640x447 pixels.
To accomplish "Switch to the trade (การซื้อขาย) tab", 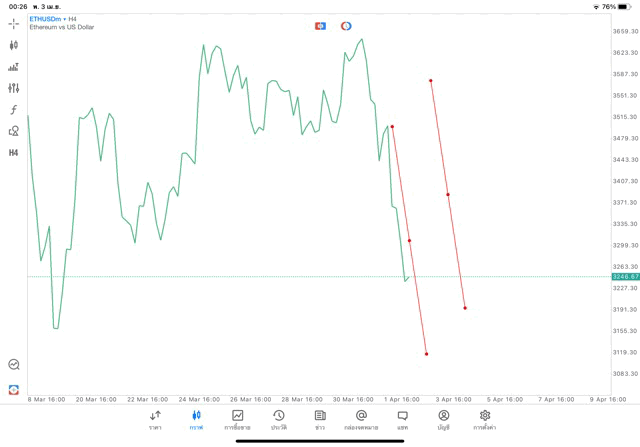I will [237, 420].
